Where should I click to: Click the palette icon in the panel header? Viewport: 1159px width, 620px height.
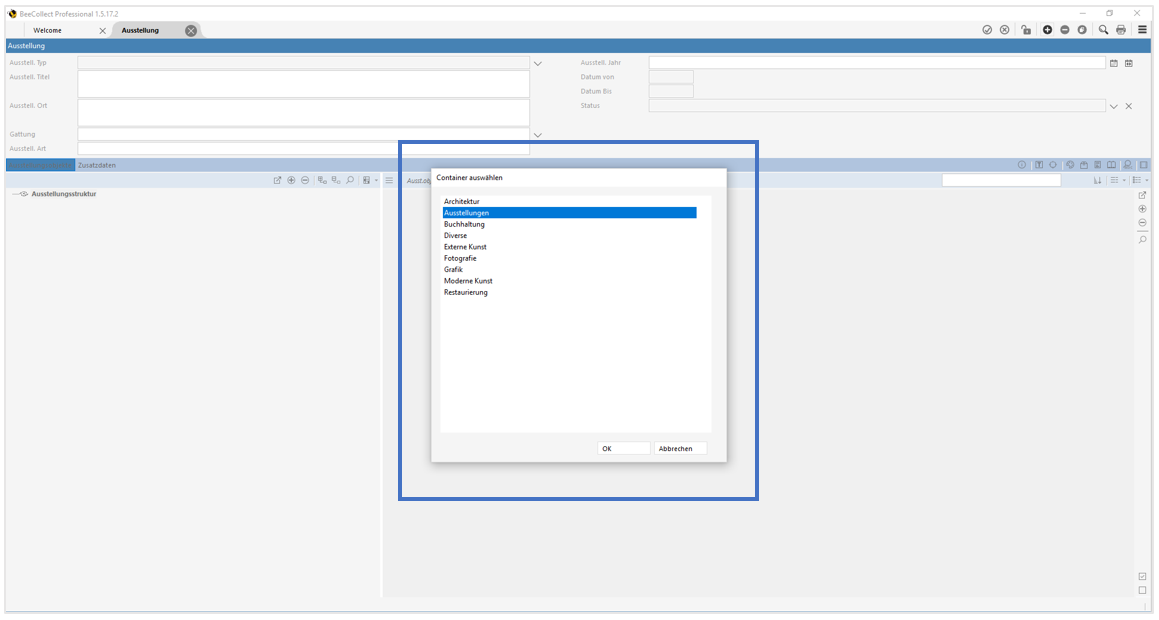point(1069,165)
